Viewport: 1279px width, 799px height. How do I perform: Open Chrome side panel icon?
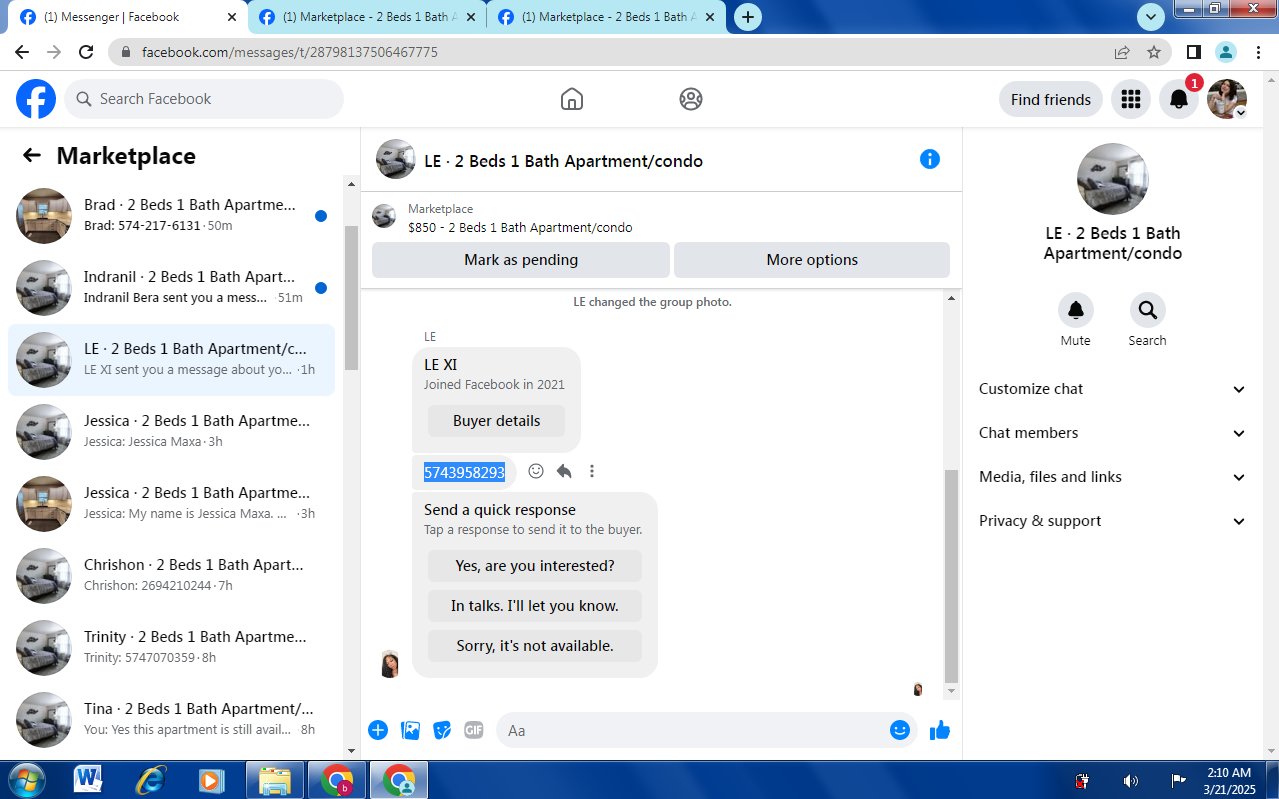coord(1194,52)
